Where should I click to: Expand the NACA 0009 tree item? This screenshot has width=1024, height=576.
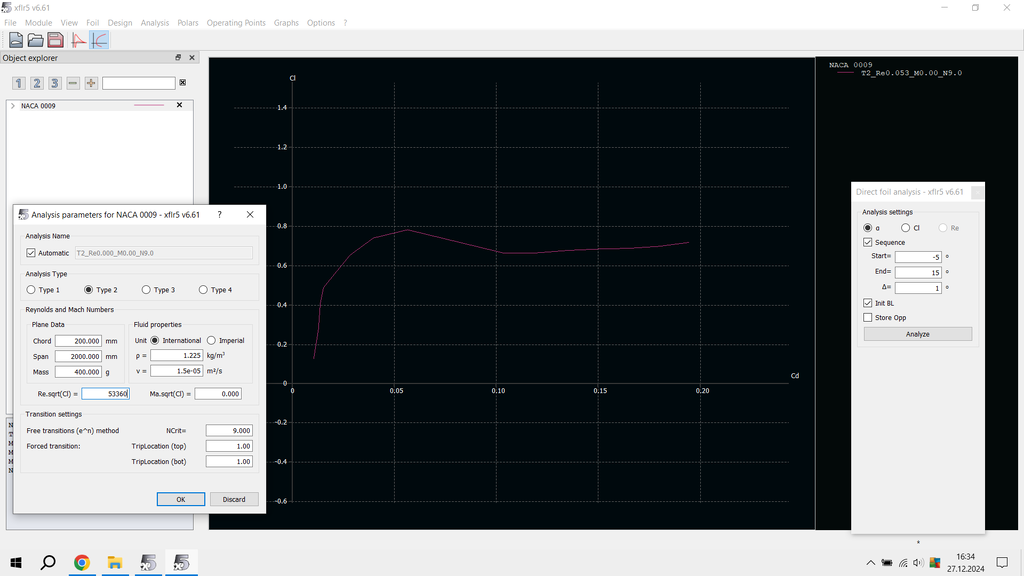tap(12, 105)
